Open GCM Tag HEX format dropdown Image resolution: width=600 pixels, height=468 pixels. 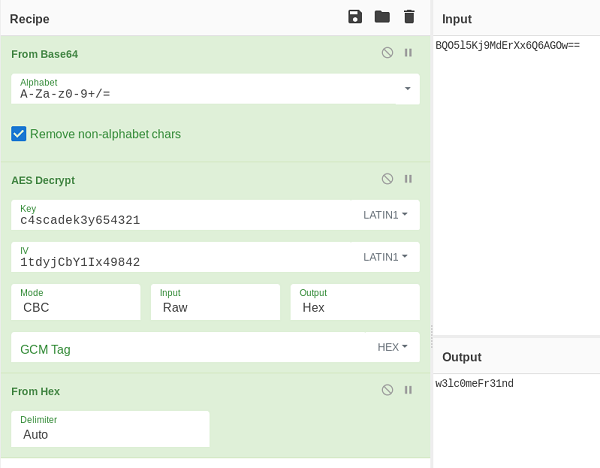point(392,347)
